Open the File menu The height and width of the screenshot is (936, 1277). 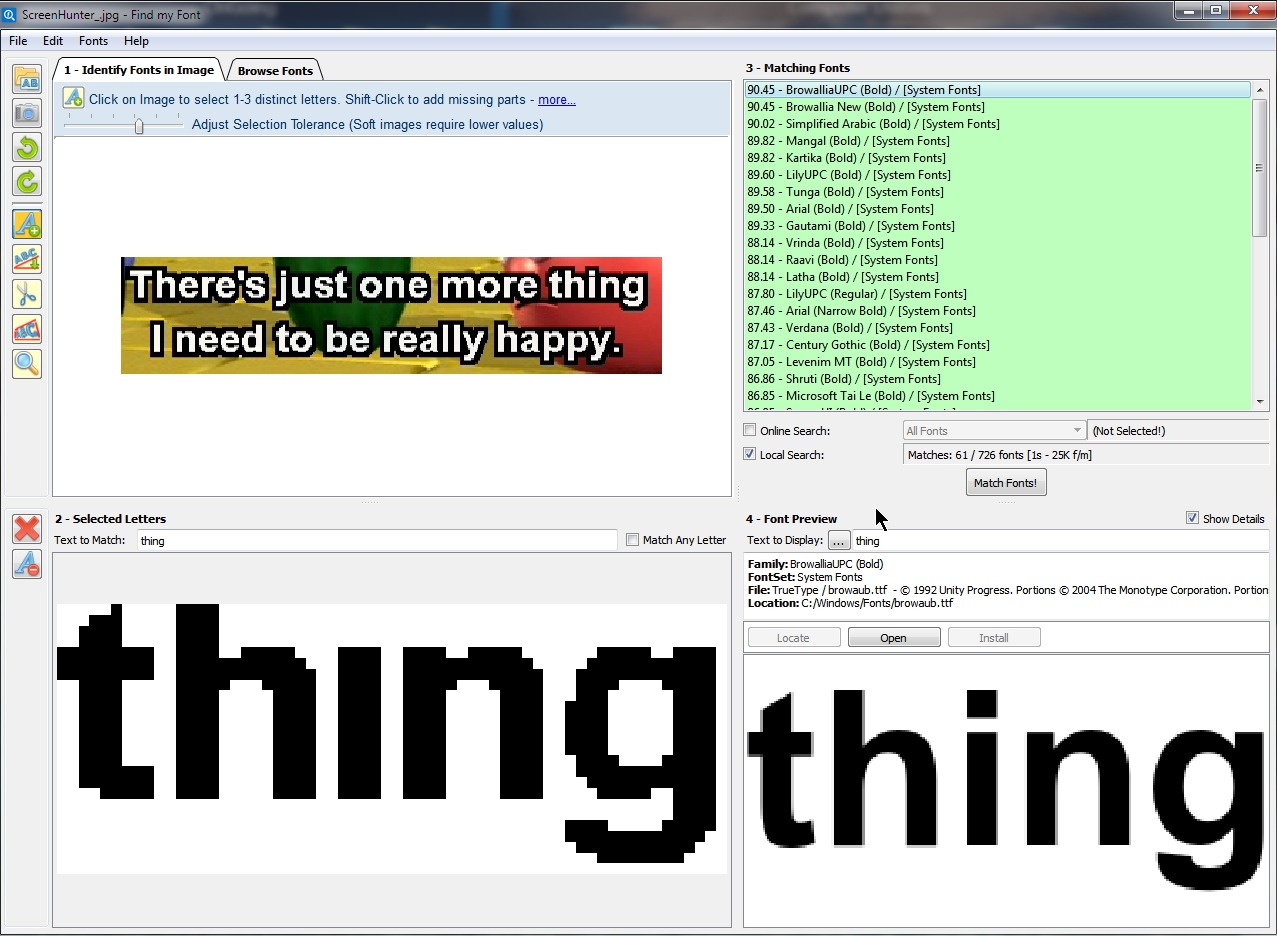(18, 41)
